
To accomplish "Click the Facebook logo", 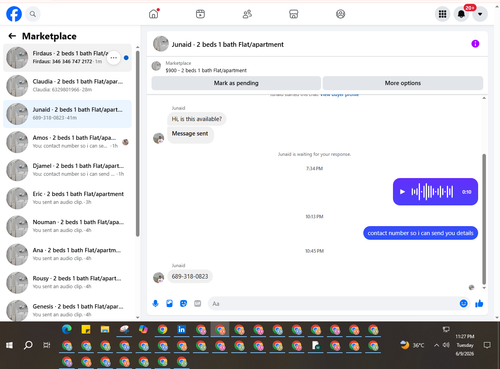I will 14,14.
